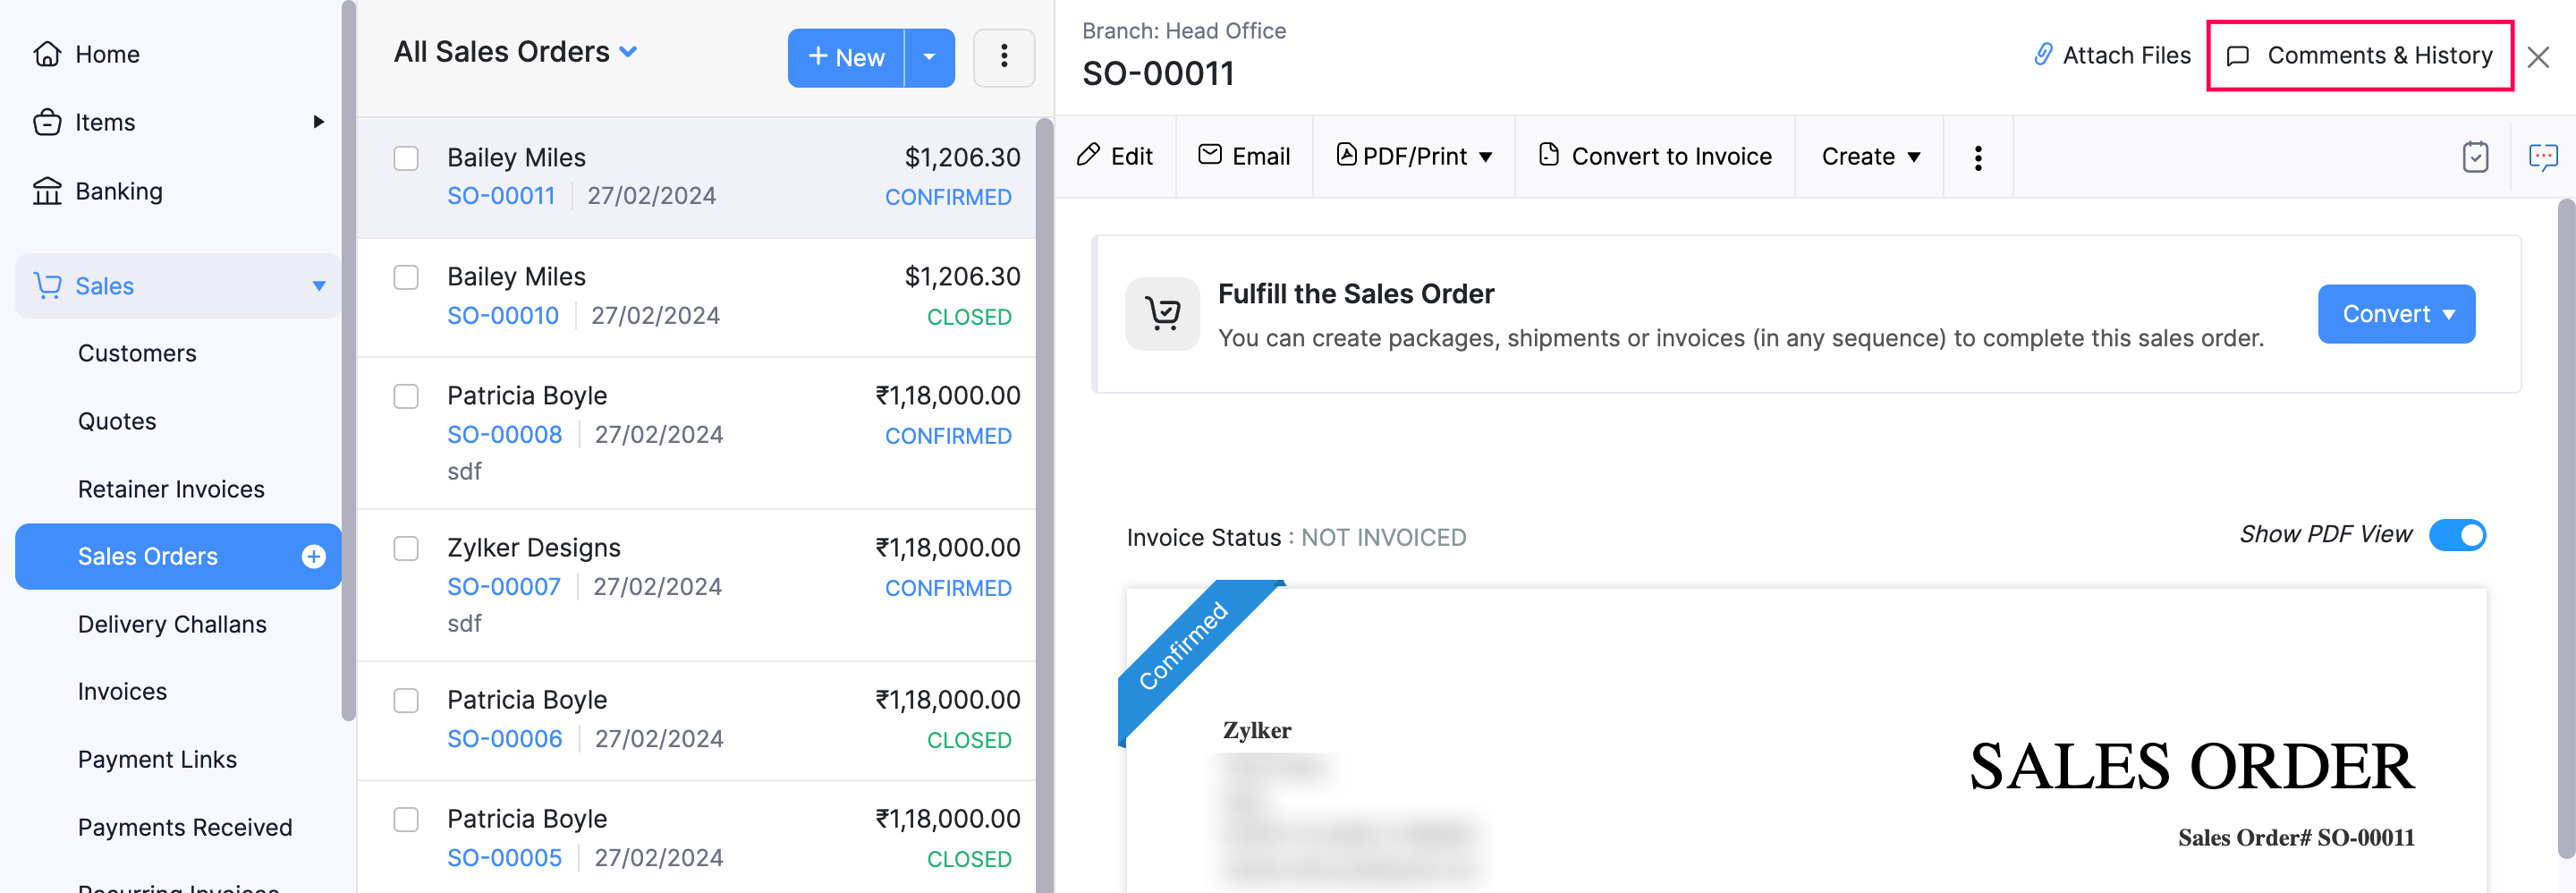Click the plus icon beside Sales Orders
The image size is (2576, 893).
[313, 556]
